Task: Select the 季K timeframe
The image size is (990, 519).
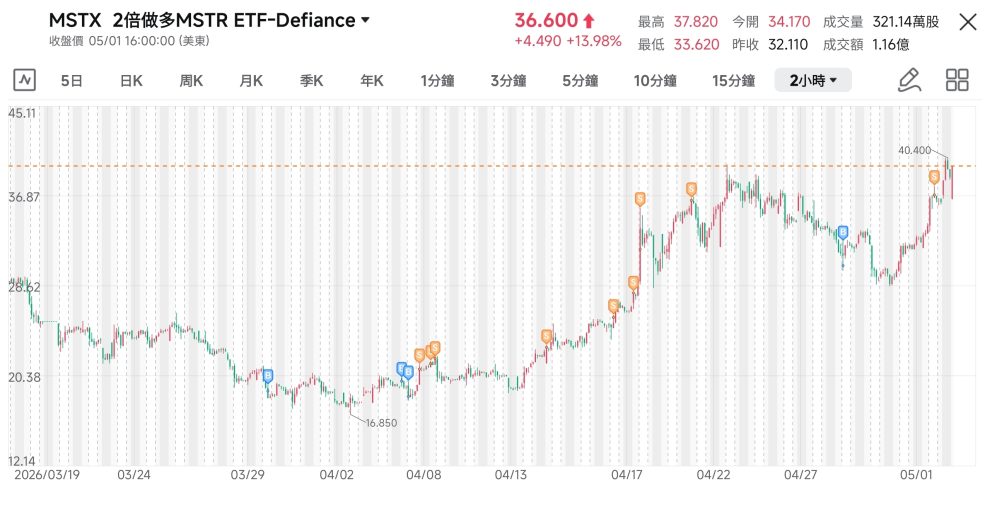Action: pos(311,81)
